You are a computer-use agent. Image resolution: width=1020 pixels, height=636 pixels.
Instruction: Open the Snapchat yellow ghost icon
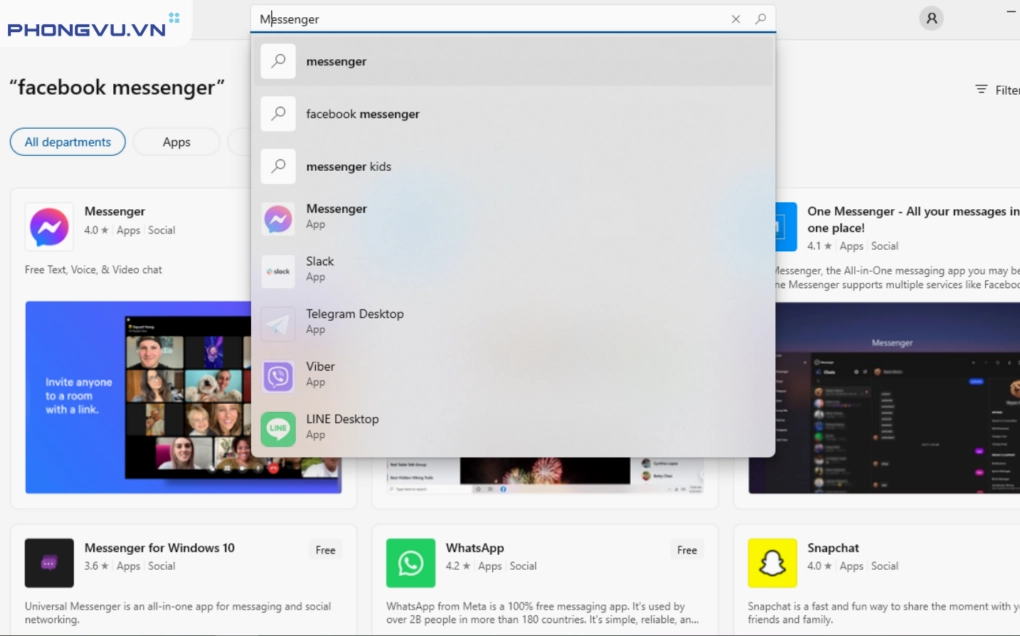(x=772, y=563)
